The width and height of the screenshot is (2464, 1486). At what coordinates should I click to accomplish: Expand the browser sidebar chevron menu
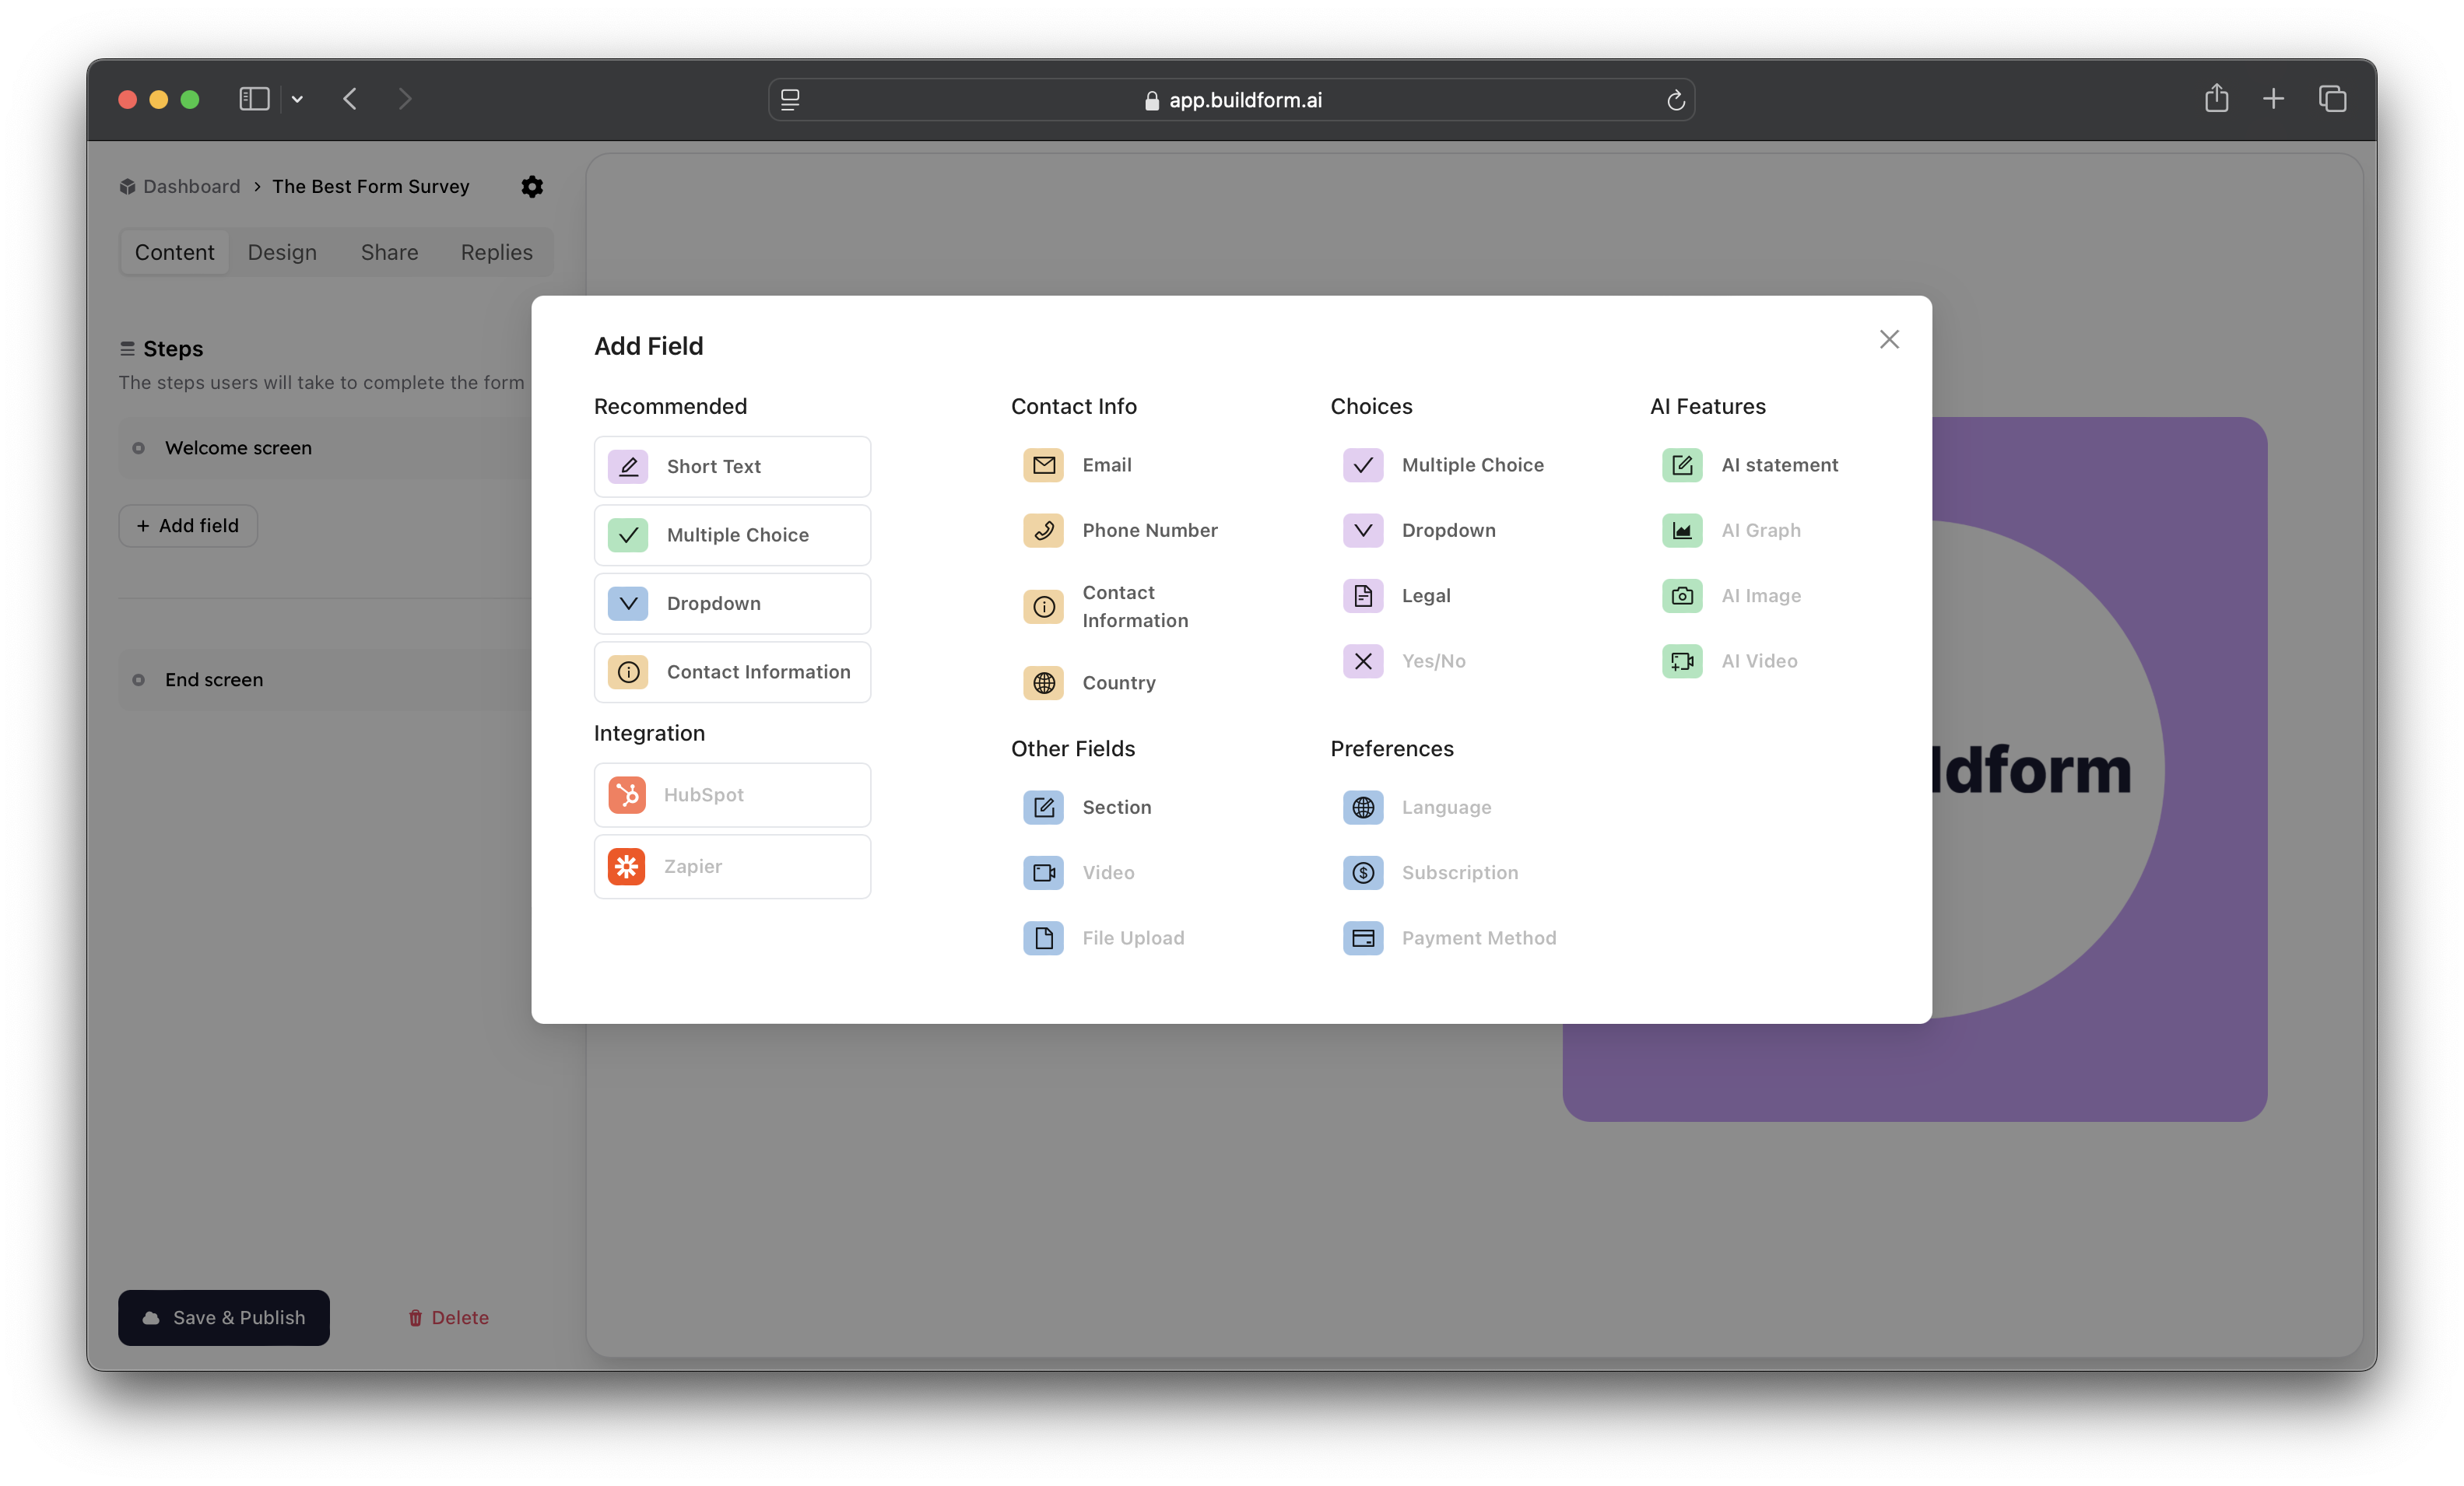point(297,99)
